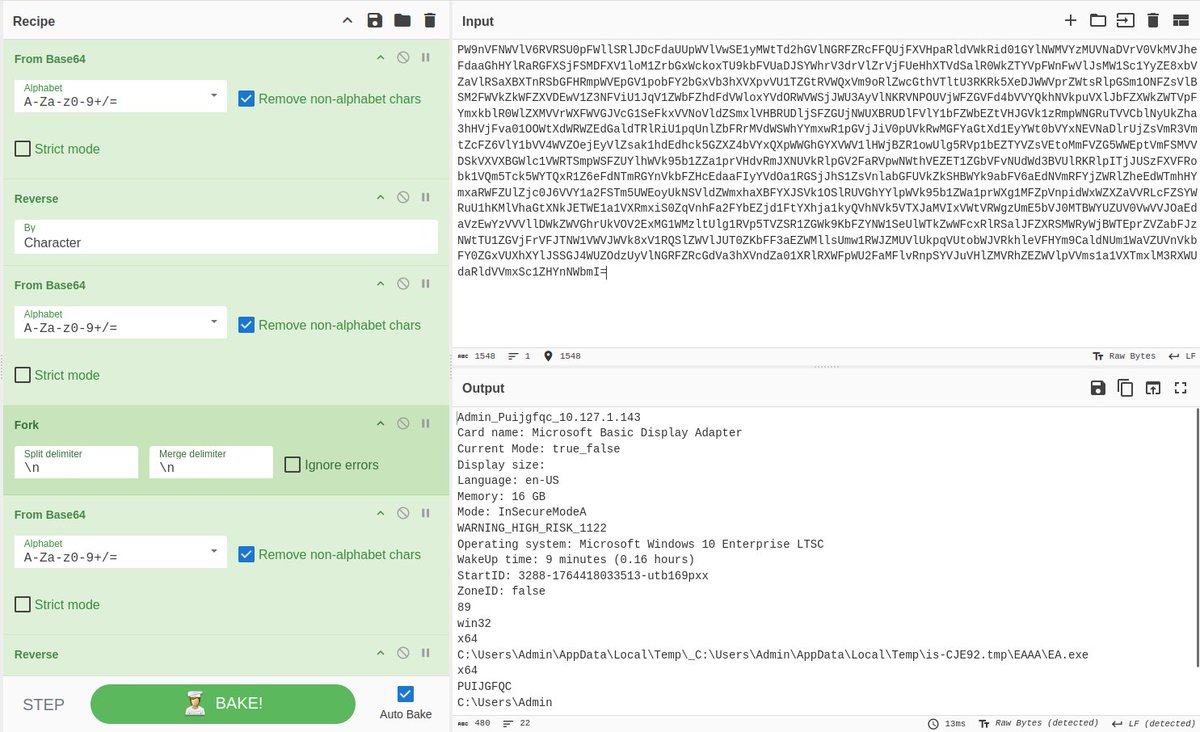The width and height of the screenshot is (1200, 732).
Task: Load a saved recipe from the folder icon
Action: pyautogui.click(x=400, y=20)
